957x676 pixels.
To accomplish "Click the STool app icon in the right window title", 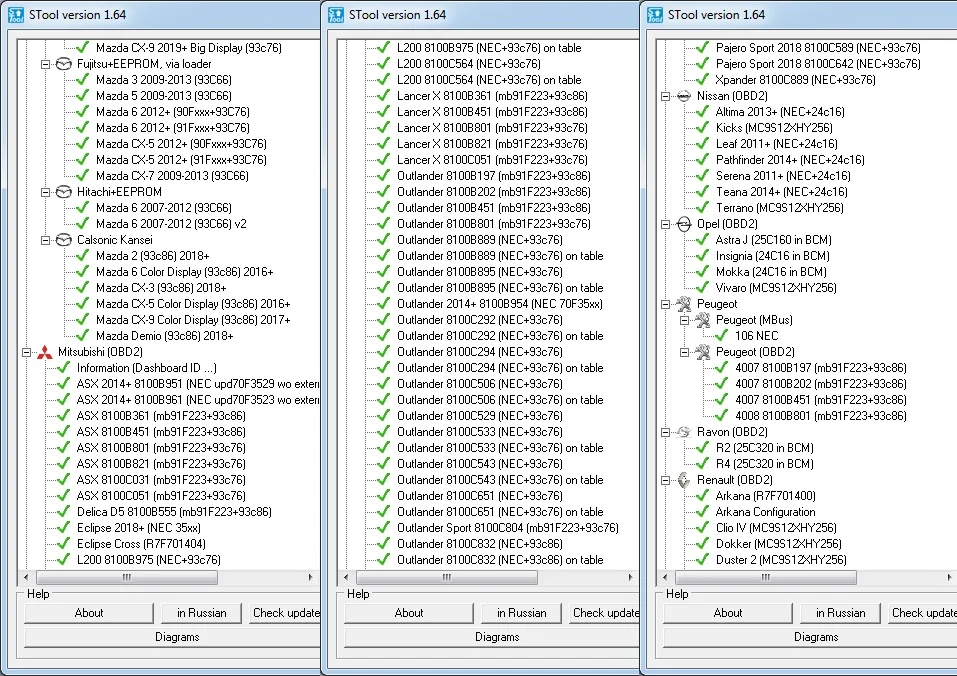I will (655, 15).
